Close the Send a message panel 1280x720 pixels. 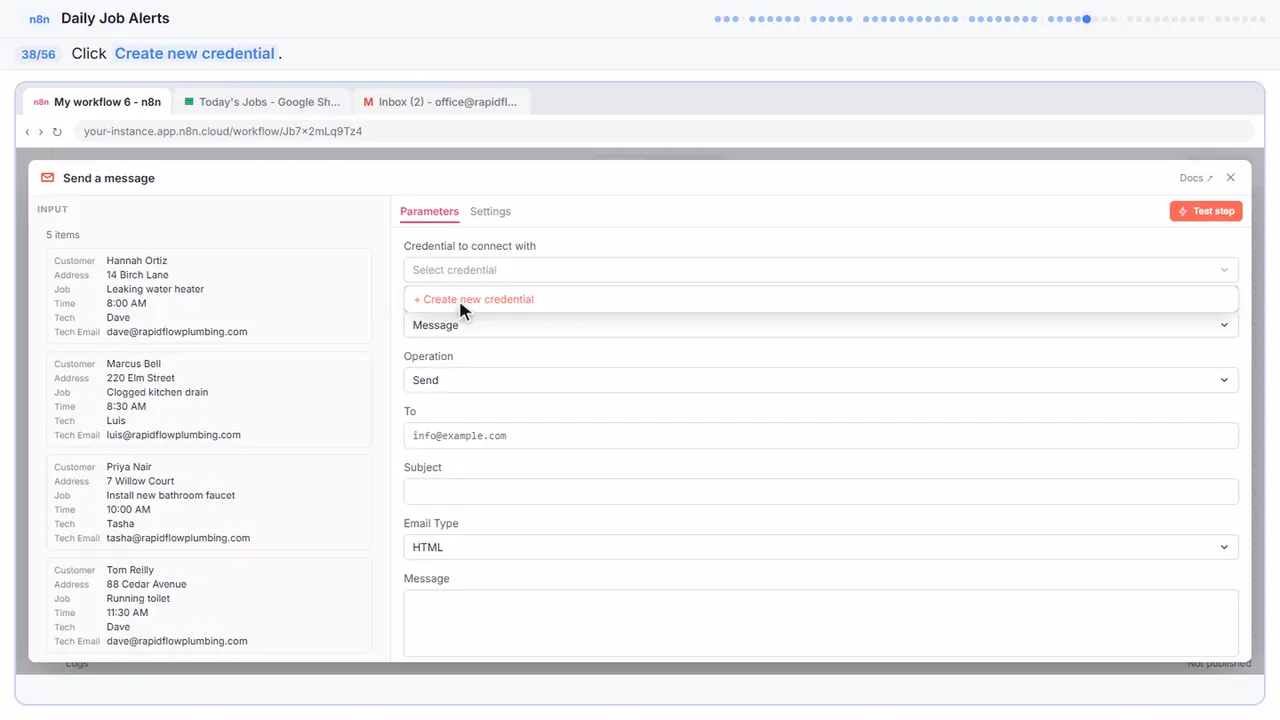pyautogui.click(x=1231, y=178)
